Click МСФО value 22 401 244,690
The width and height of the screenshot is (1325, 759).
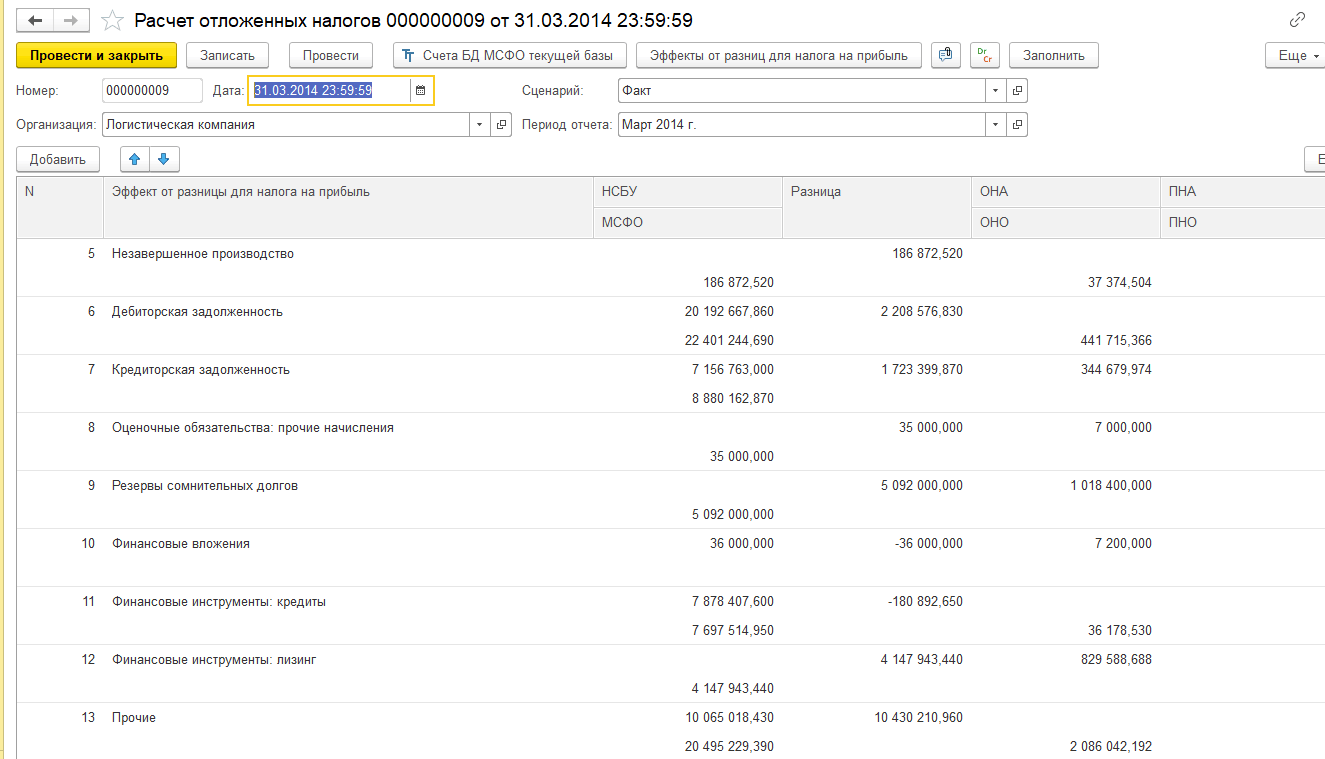(x=729, y=341)
